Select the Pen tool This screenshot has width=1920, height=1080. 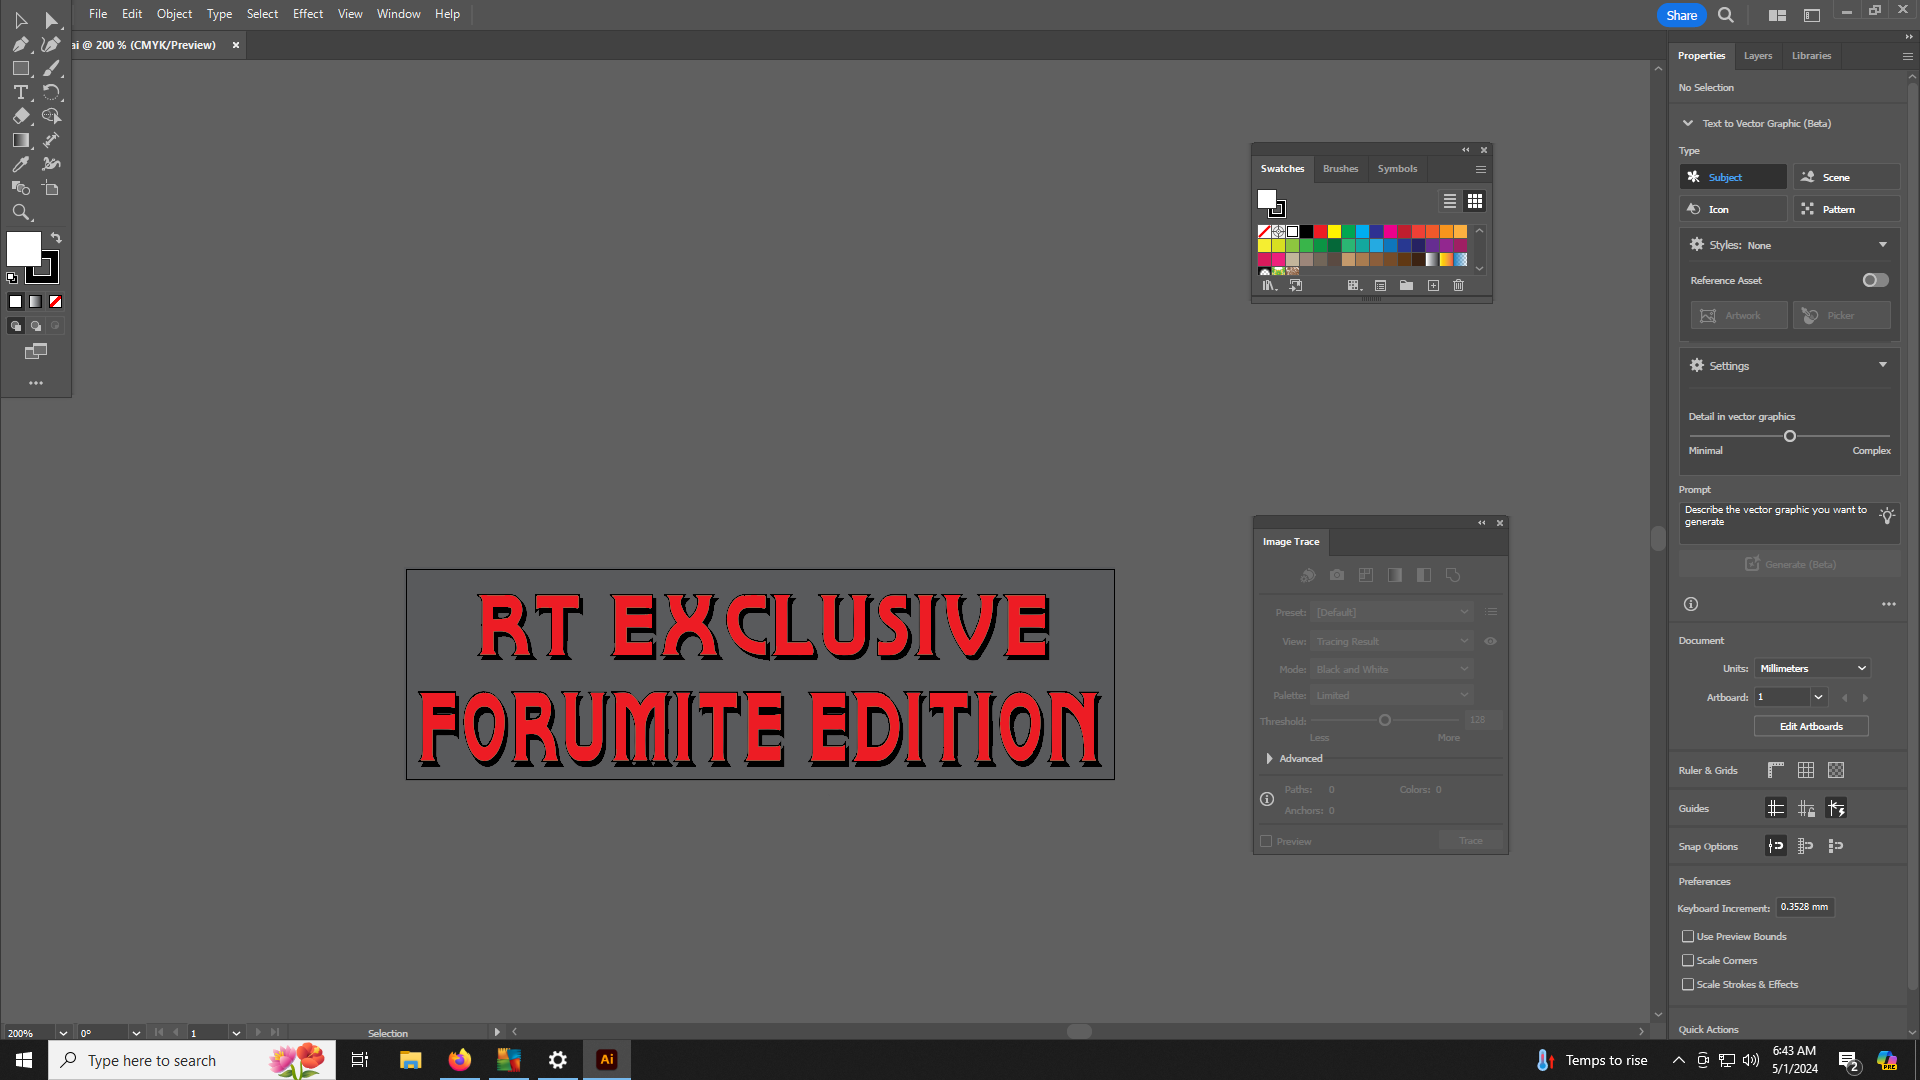point(20,44)
